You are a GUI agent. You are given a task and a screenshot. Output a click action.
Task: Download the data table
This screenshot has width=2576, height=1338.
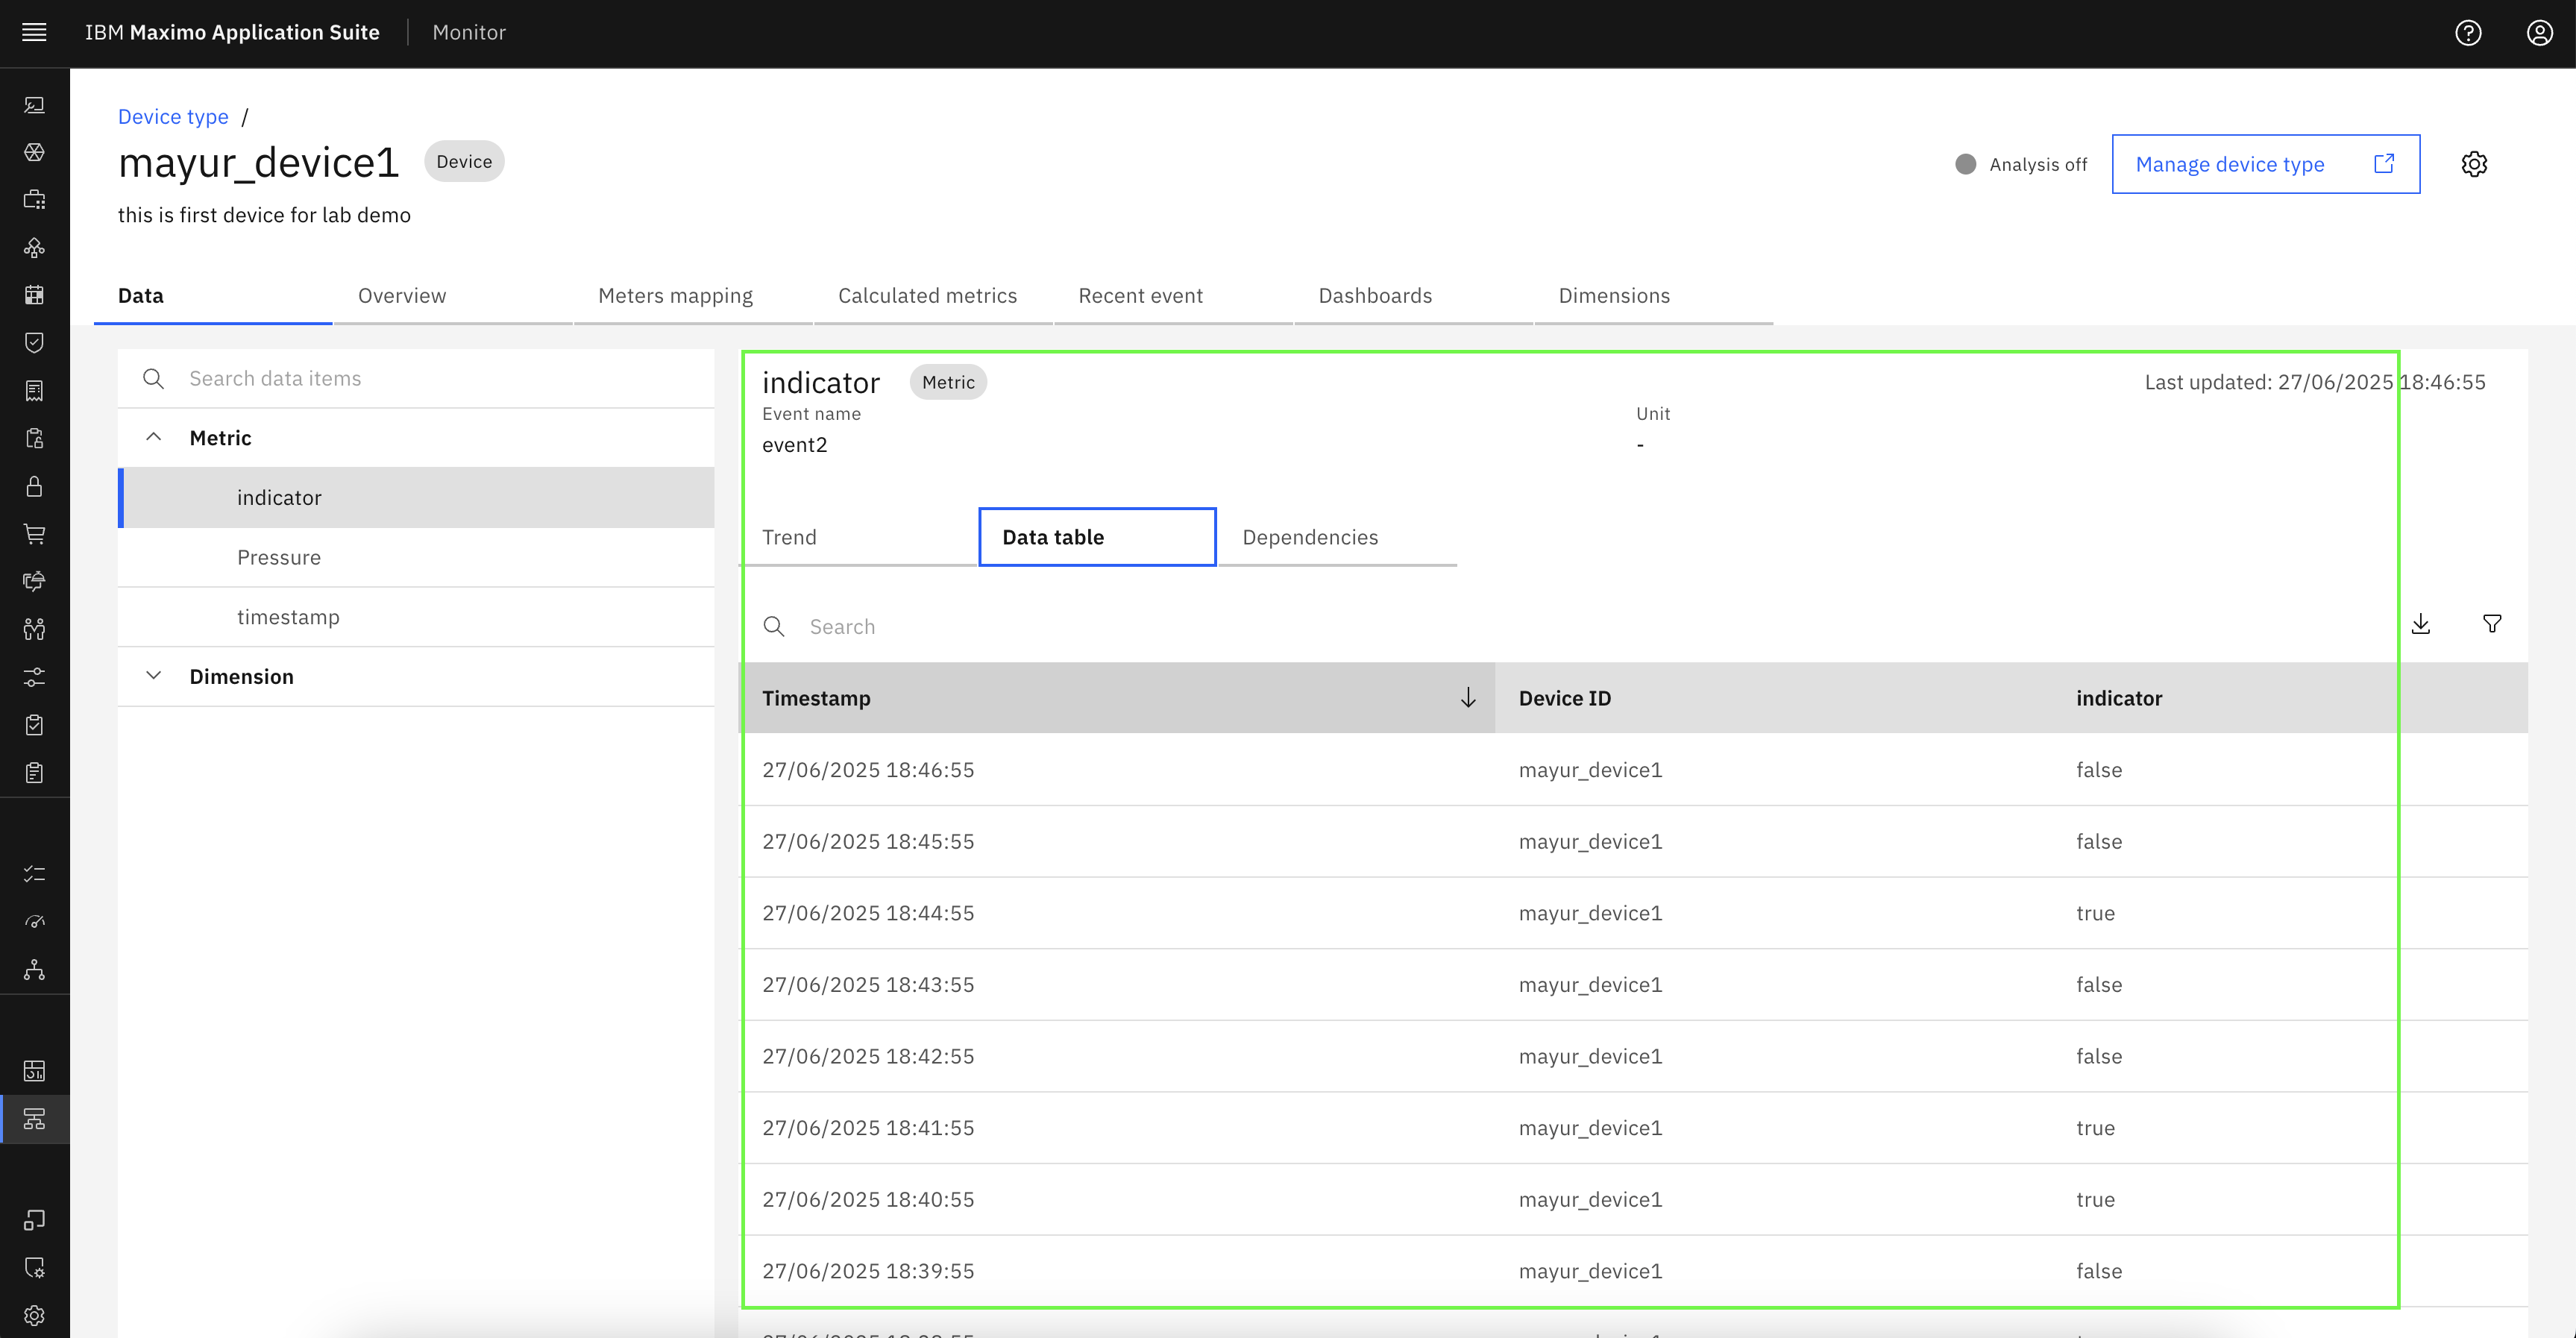coord(2421,624)
